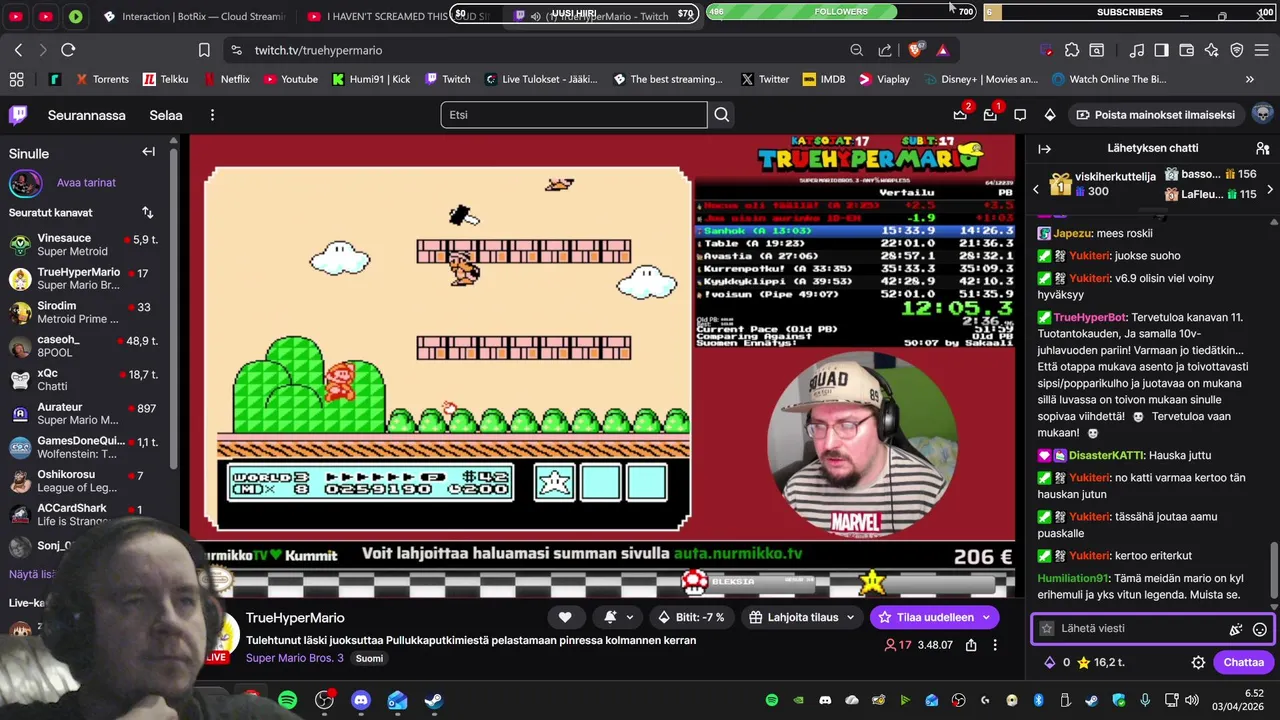Click username Humiliation91 in chat
The width and height of the screenshot is (1280, 720).
(x=1073, y=578)
